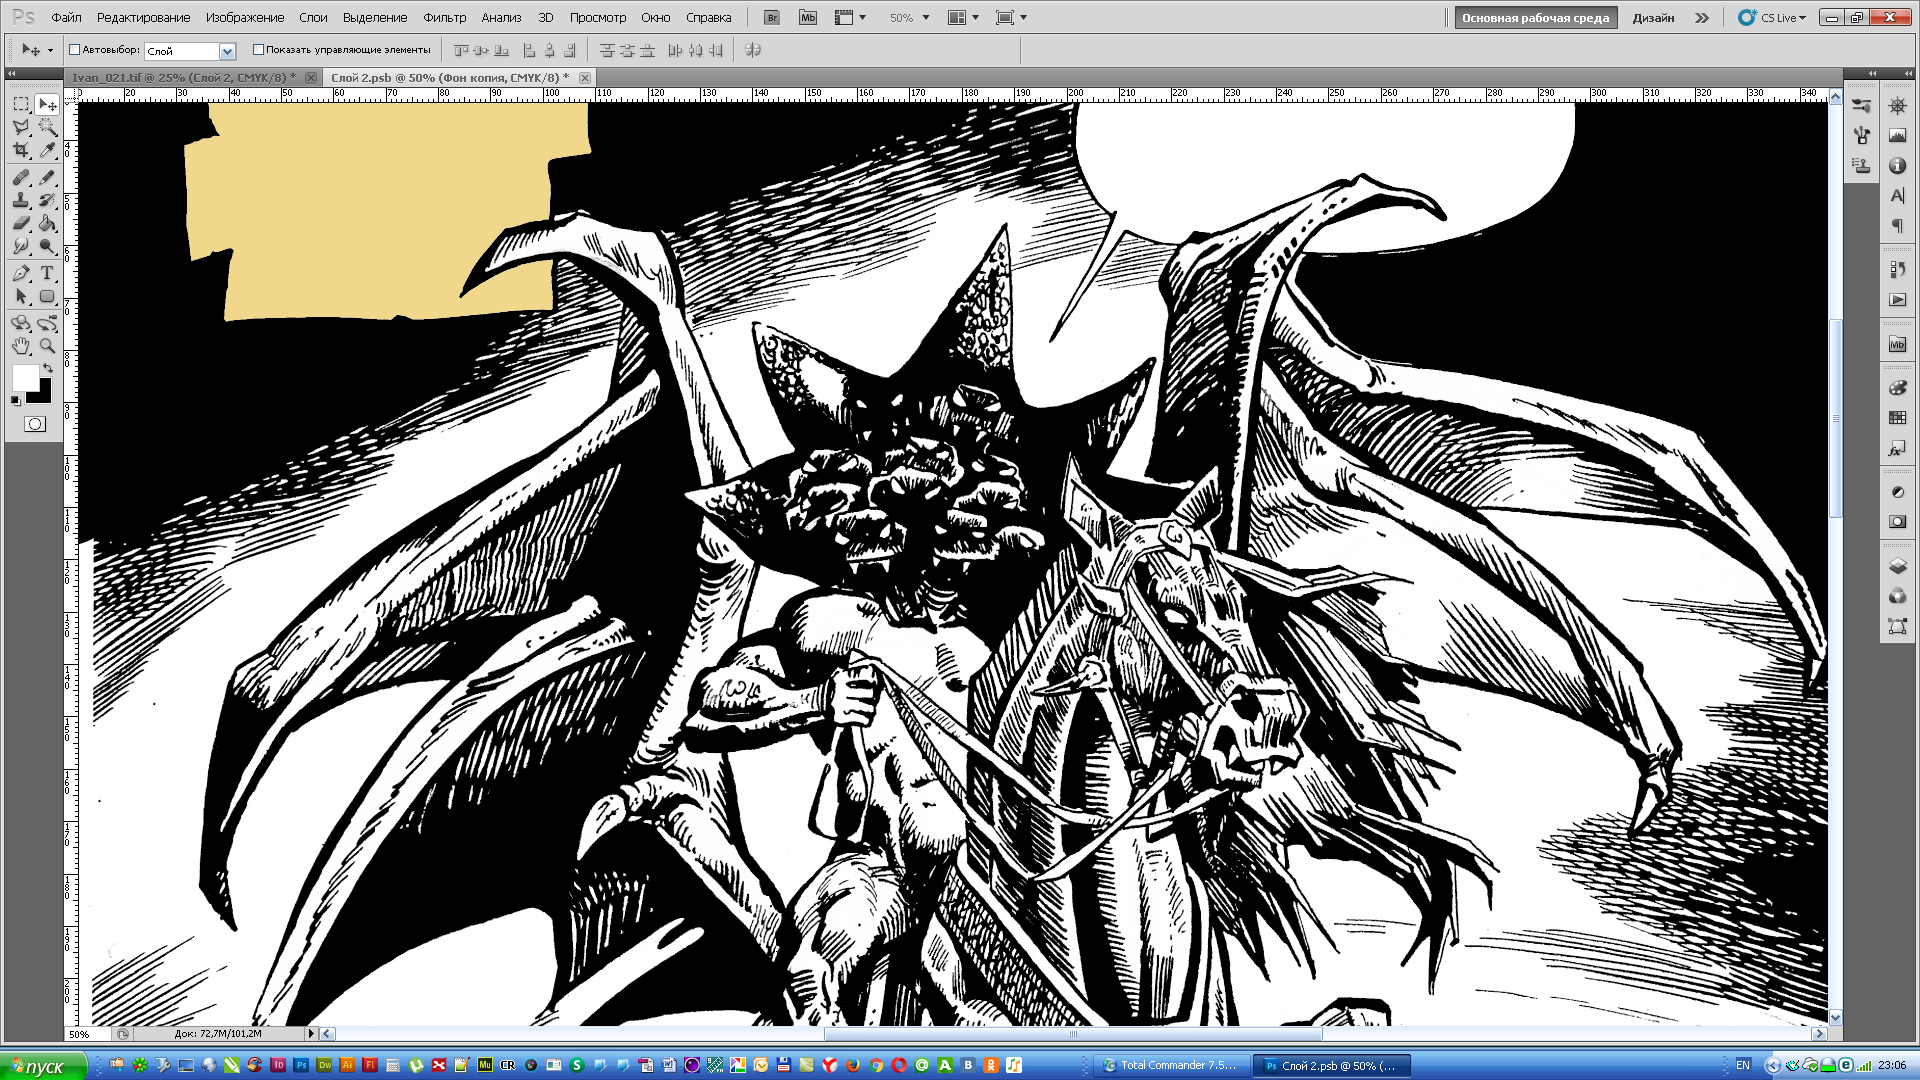This screenshot has width=1920, height=1080.
Task: Select the 3D Object Rotate tool
Action: pos(21,323)
